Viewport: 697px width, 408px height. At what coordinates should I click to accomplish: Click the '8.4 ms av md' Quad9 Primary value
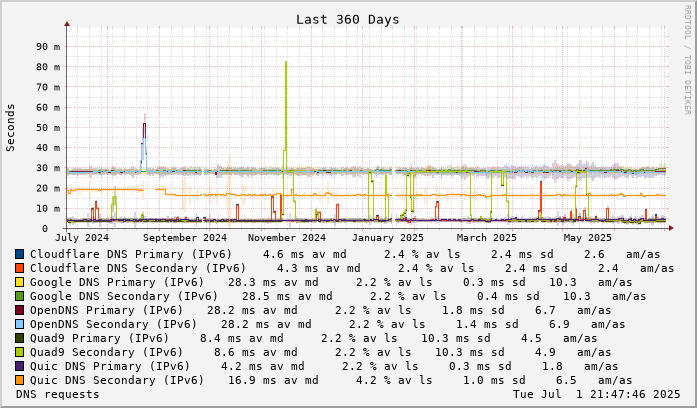click(x=242, y=338)
